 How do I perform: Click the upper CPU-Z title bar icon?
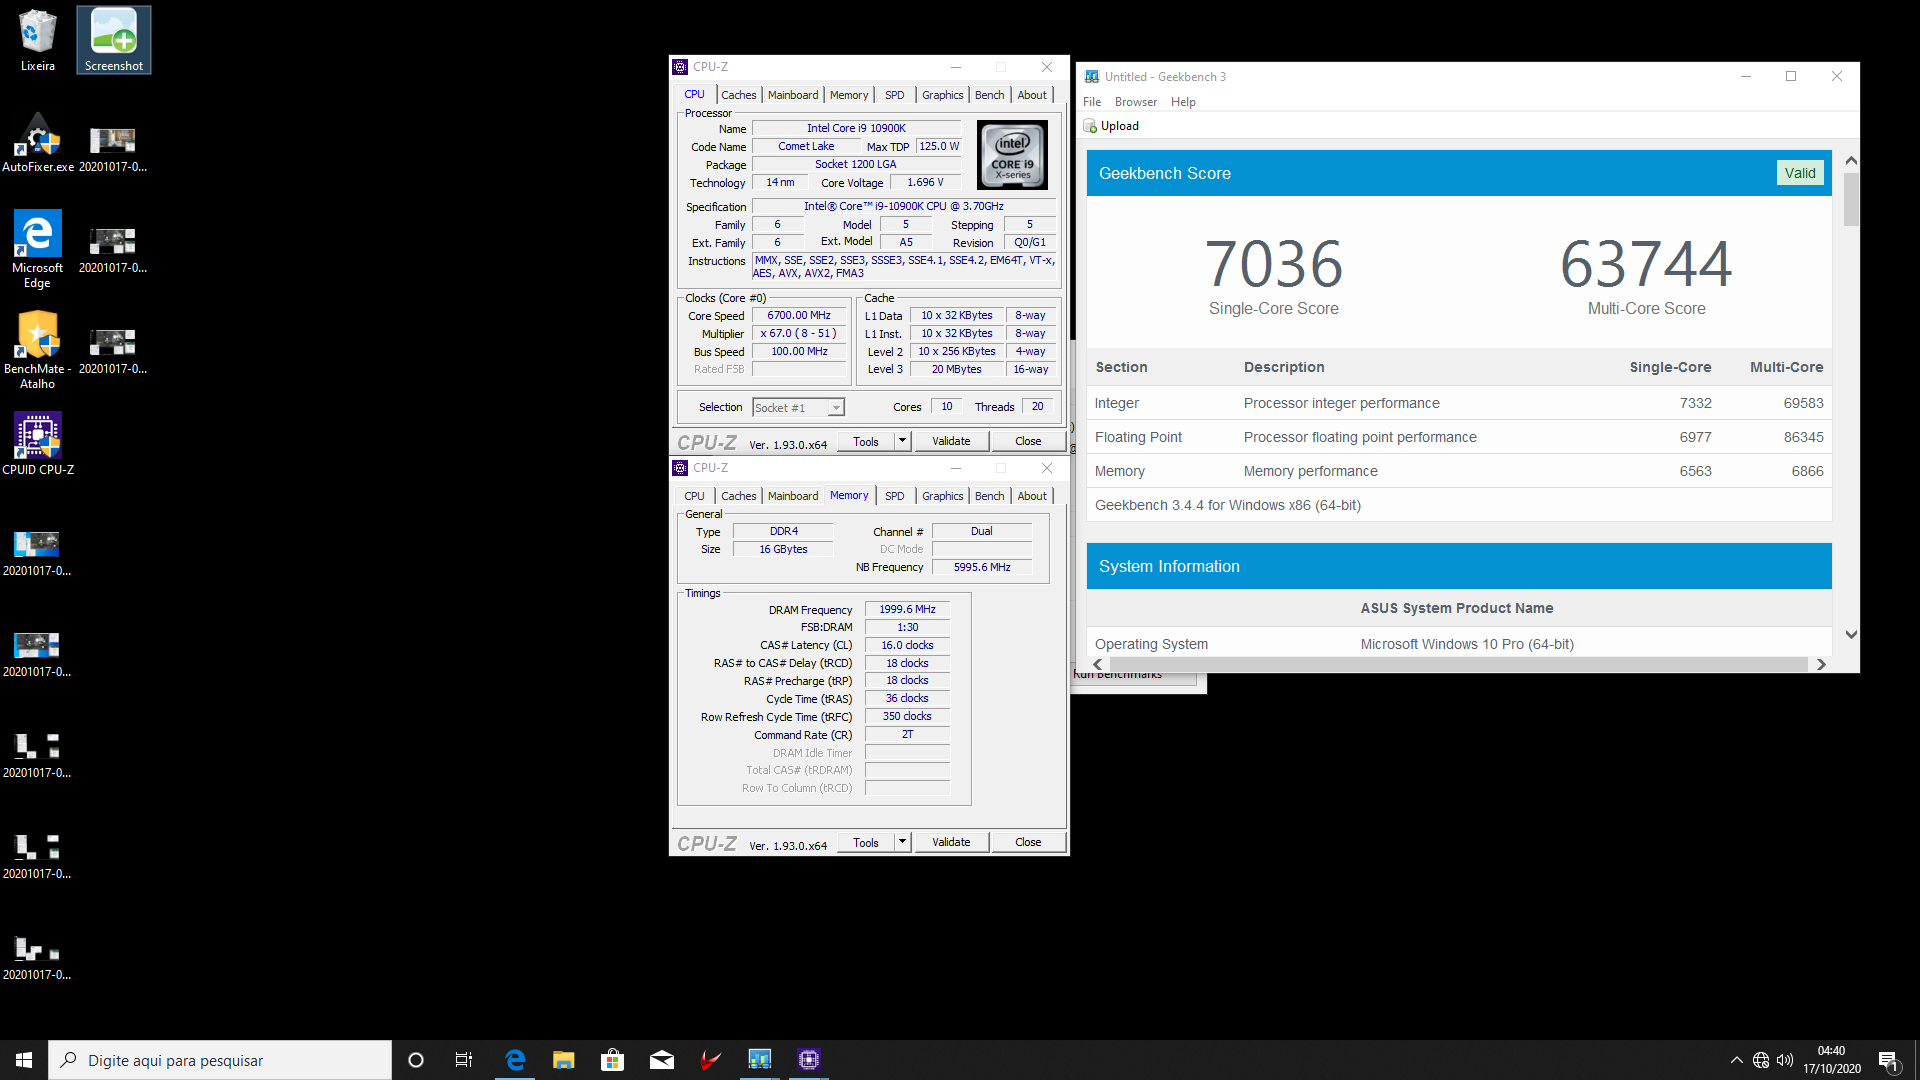[680, 67]
